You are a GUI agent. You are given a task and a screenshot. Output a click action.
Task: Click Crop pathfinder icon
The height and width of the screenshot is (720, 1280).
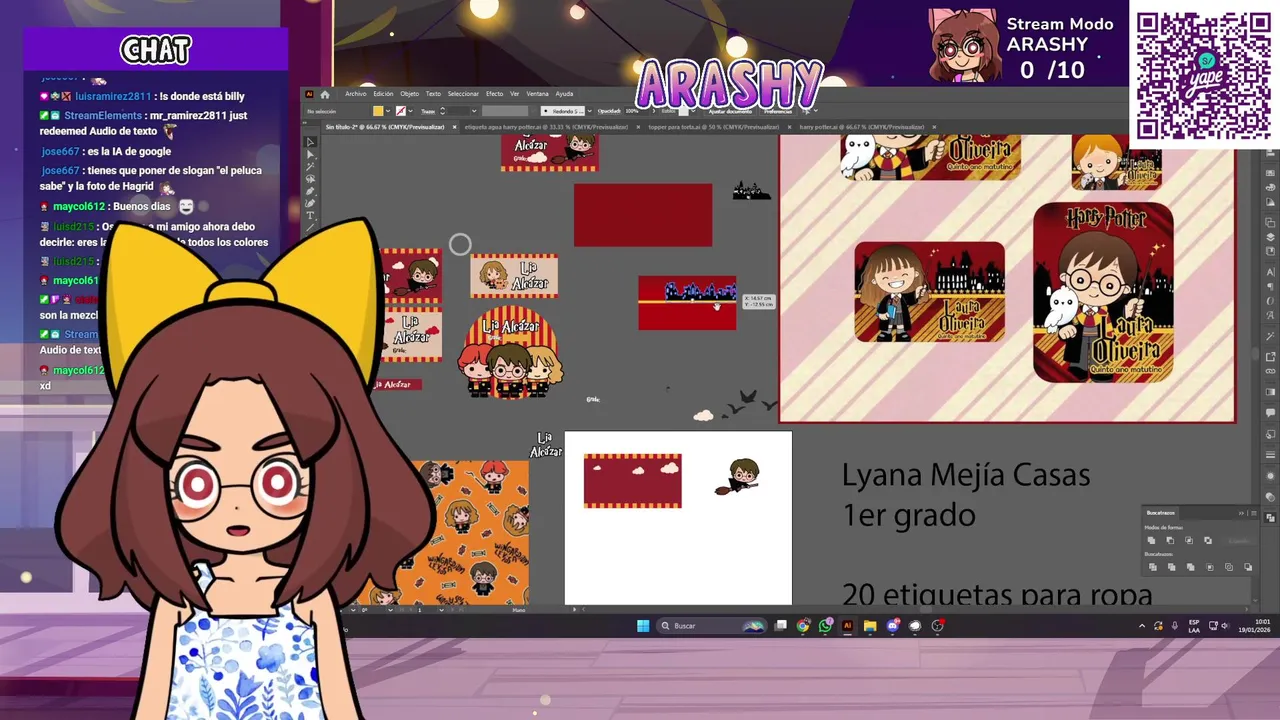tap(1210, 567)
